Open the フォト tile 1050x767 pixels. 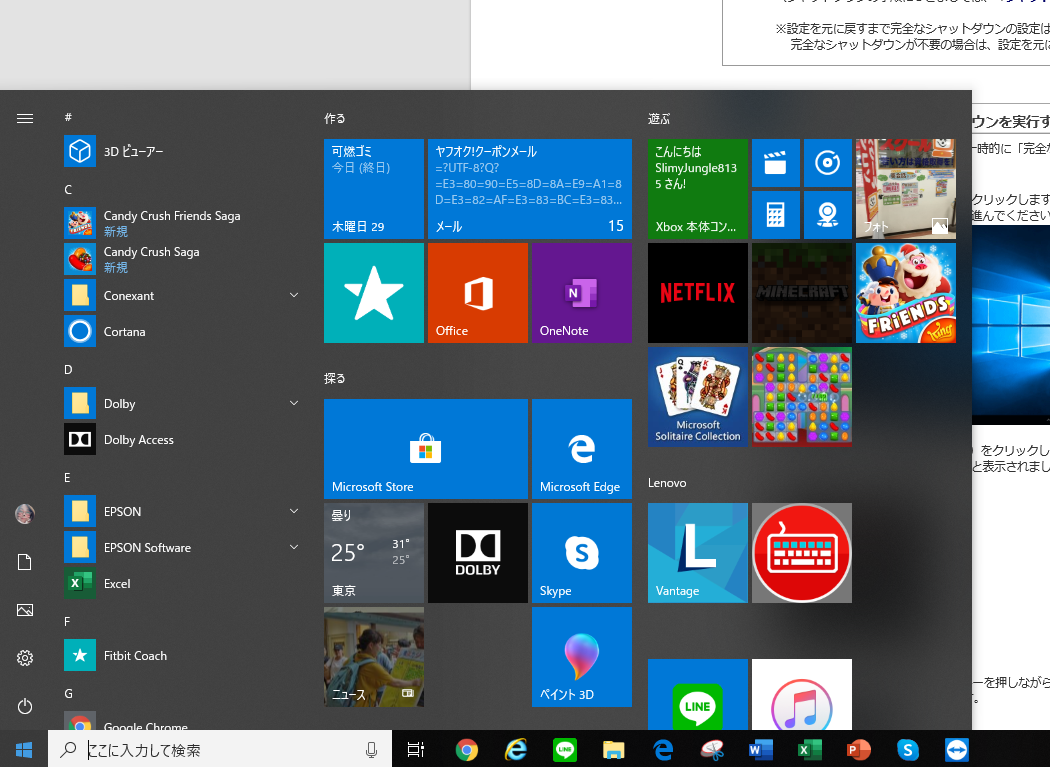pos(905,189)
